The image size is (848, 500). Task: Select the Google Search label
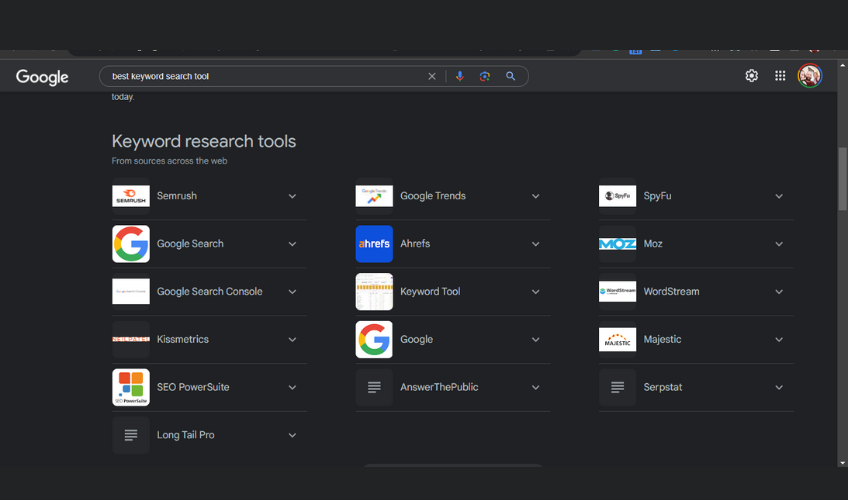pyautogui.click(x=190, y=244)
